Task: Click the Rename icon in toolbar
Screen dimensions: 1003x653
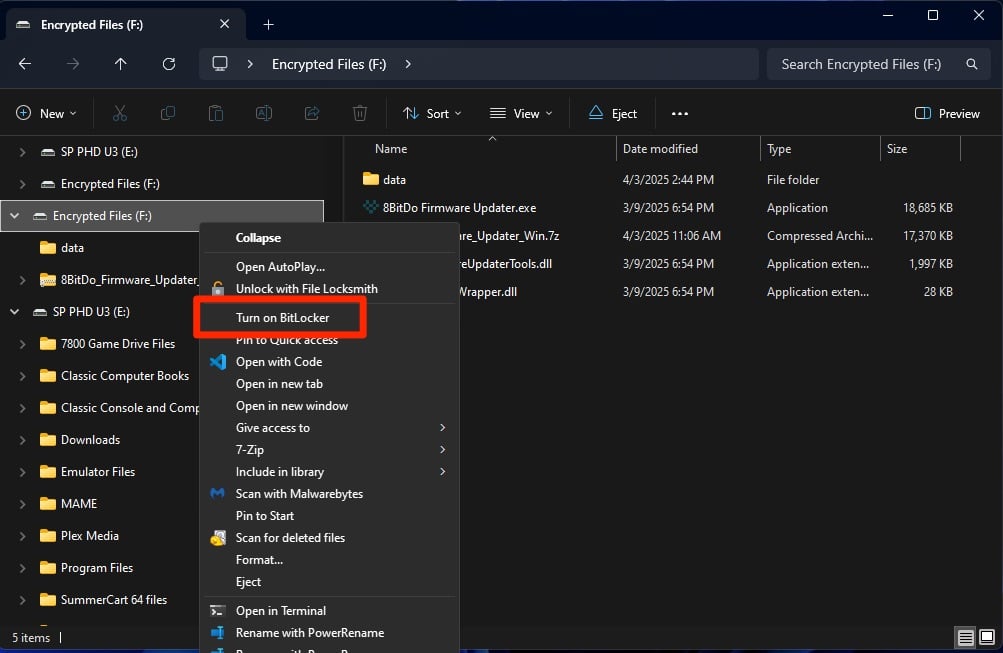Action: pos(264,113)
